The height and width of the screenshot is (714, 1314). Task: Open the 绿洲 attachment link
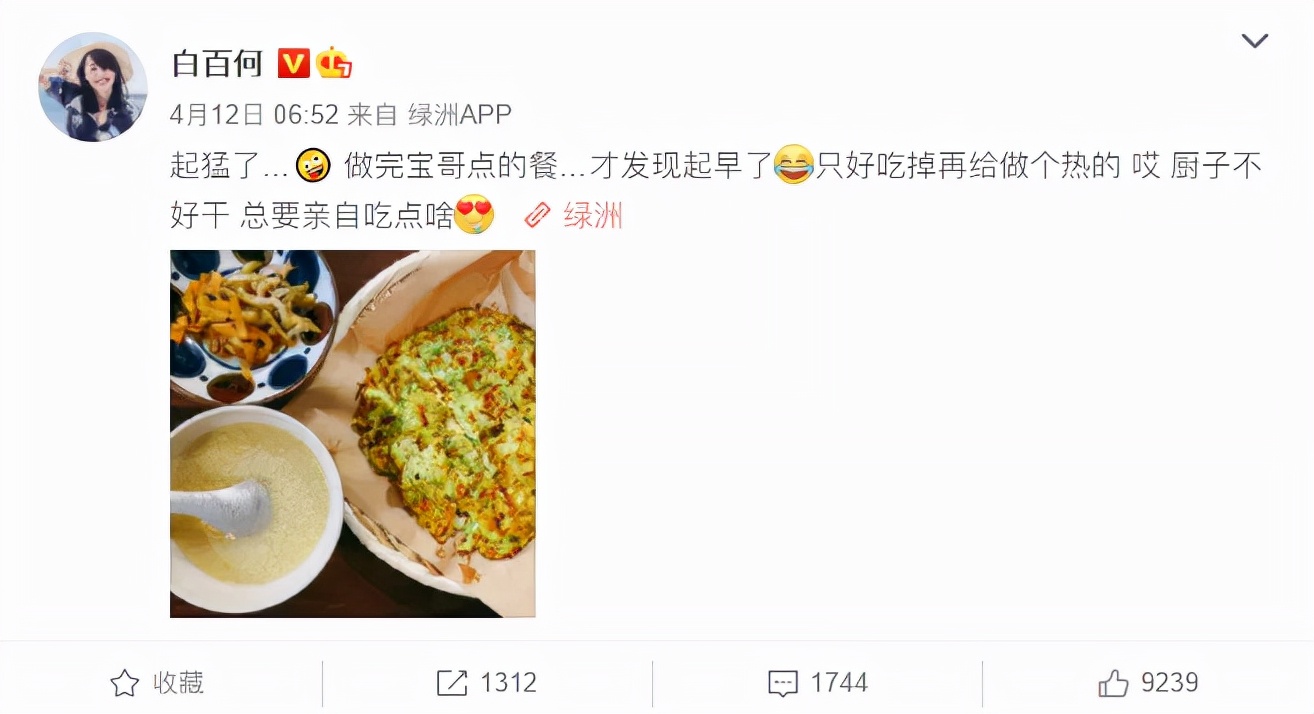(593, 214)
